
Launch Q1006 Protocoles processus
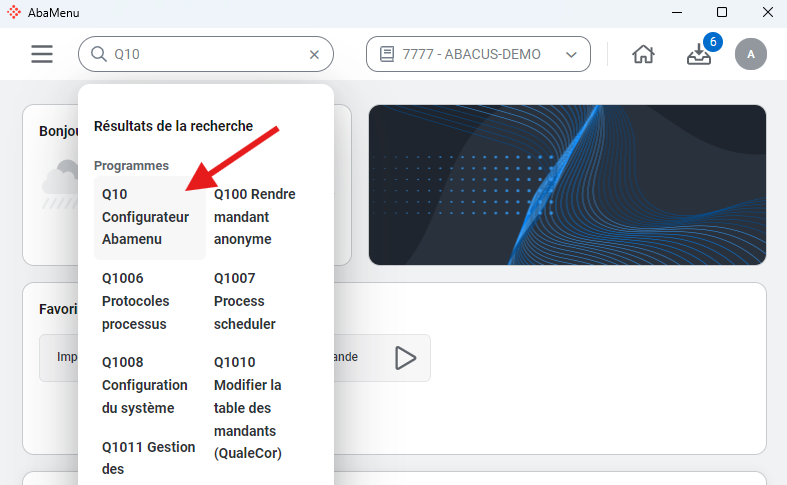click(x=137, y=301)
